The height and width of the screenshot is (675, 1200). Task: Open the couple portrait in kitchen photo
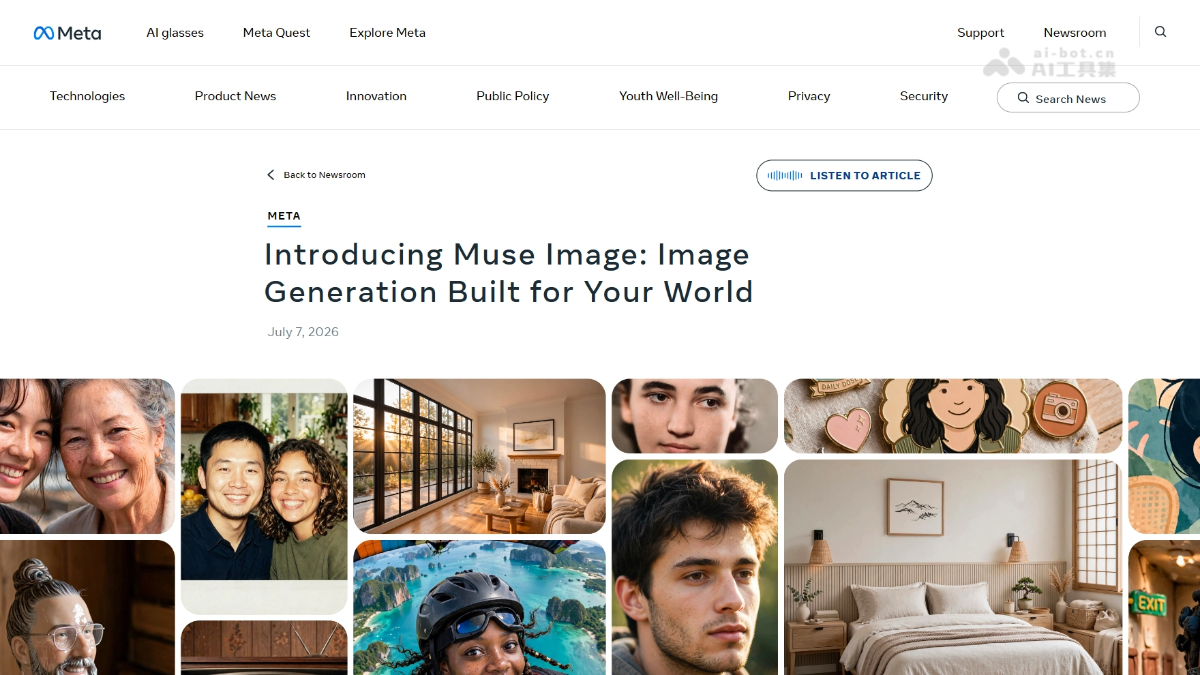264,496
